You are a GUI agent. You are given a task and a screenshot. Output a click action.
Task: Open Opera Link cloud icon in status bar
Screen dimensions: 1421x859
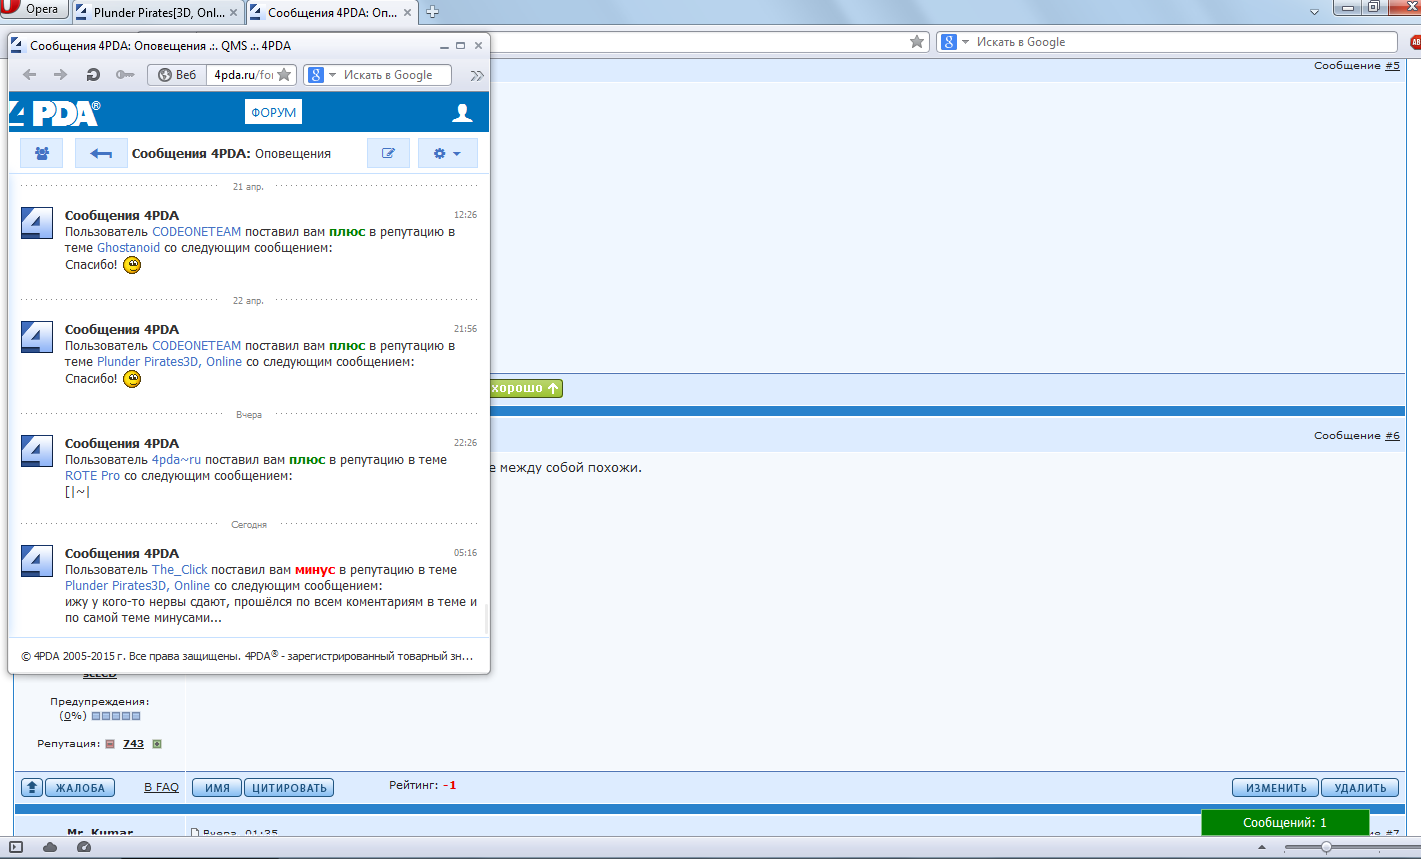pyautogui.click(x=50, y=847)
